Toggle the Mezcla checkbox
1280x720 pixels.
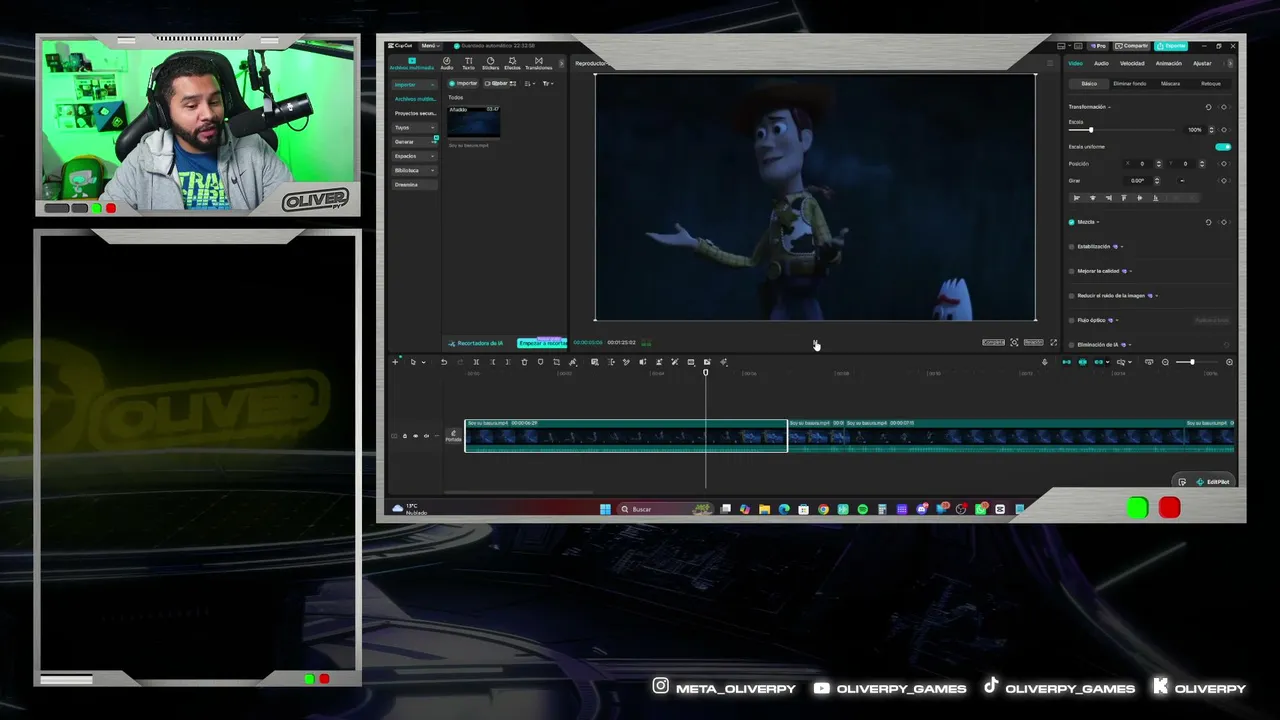[x=1072, y=222]
